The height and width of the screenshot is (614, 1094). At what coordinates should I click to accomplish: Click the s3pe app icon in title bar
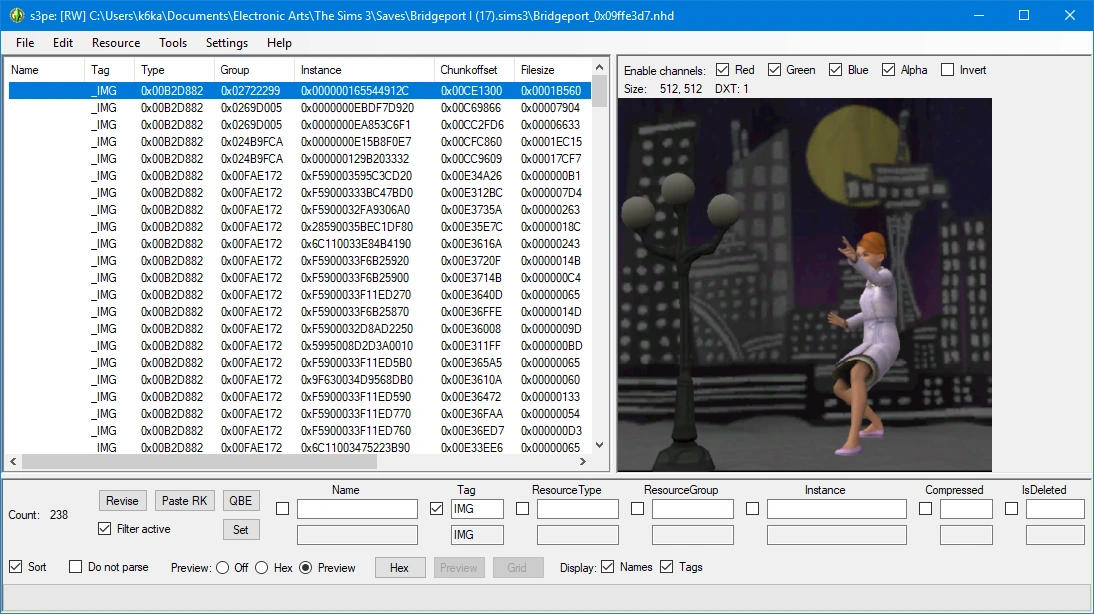coord(17,15)
